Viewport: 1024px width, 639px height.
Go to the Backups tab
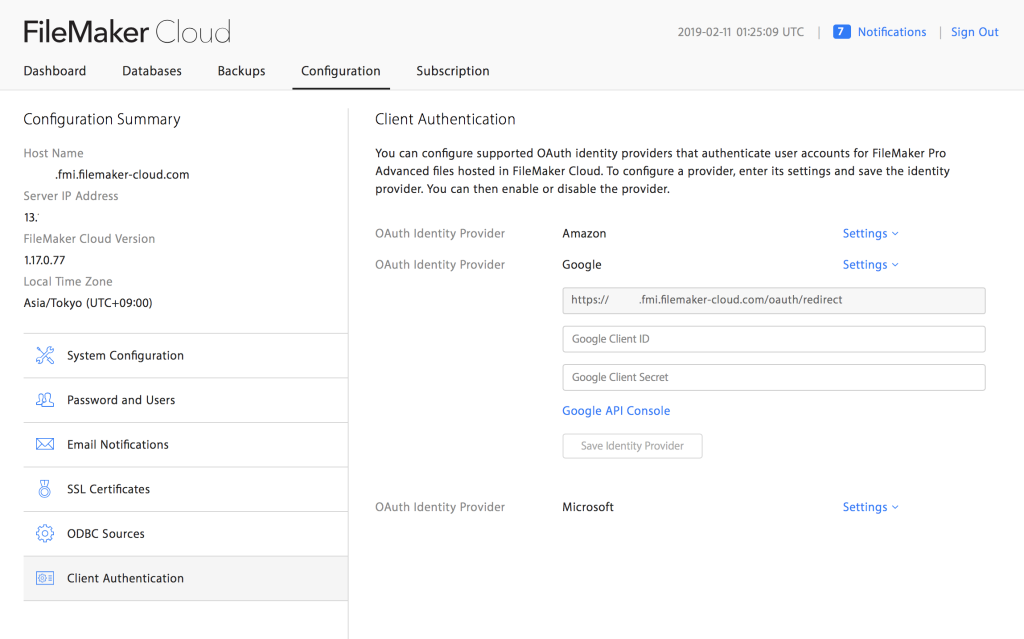(241, 71)
